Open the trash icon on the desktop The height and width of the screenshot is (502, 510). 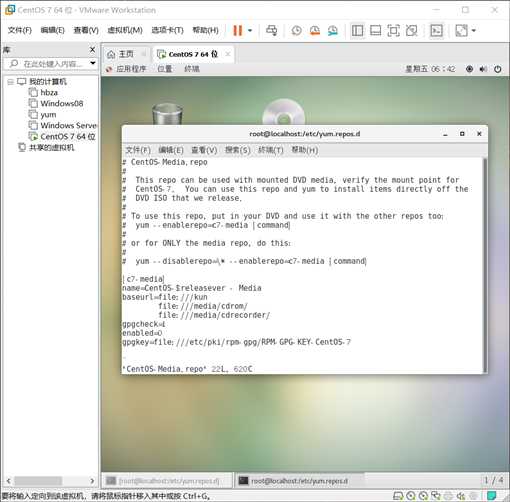click(167, 114)
